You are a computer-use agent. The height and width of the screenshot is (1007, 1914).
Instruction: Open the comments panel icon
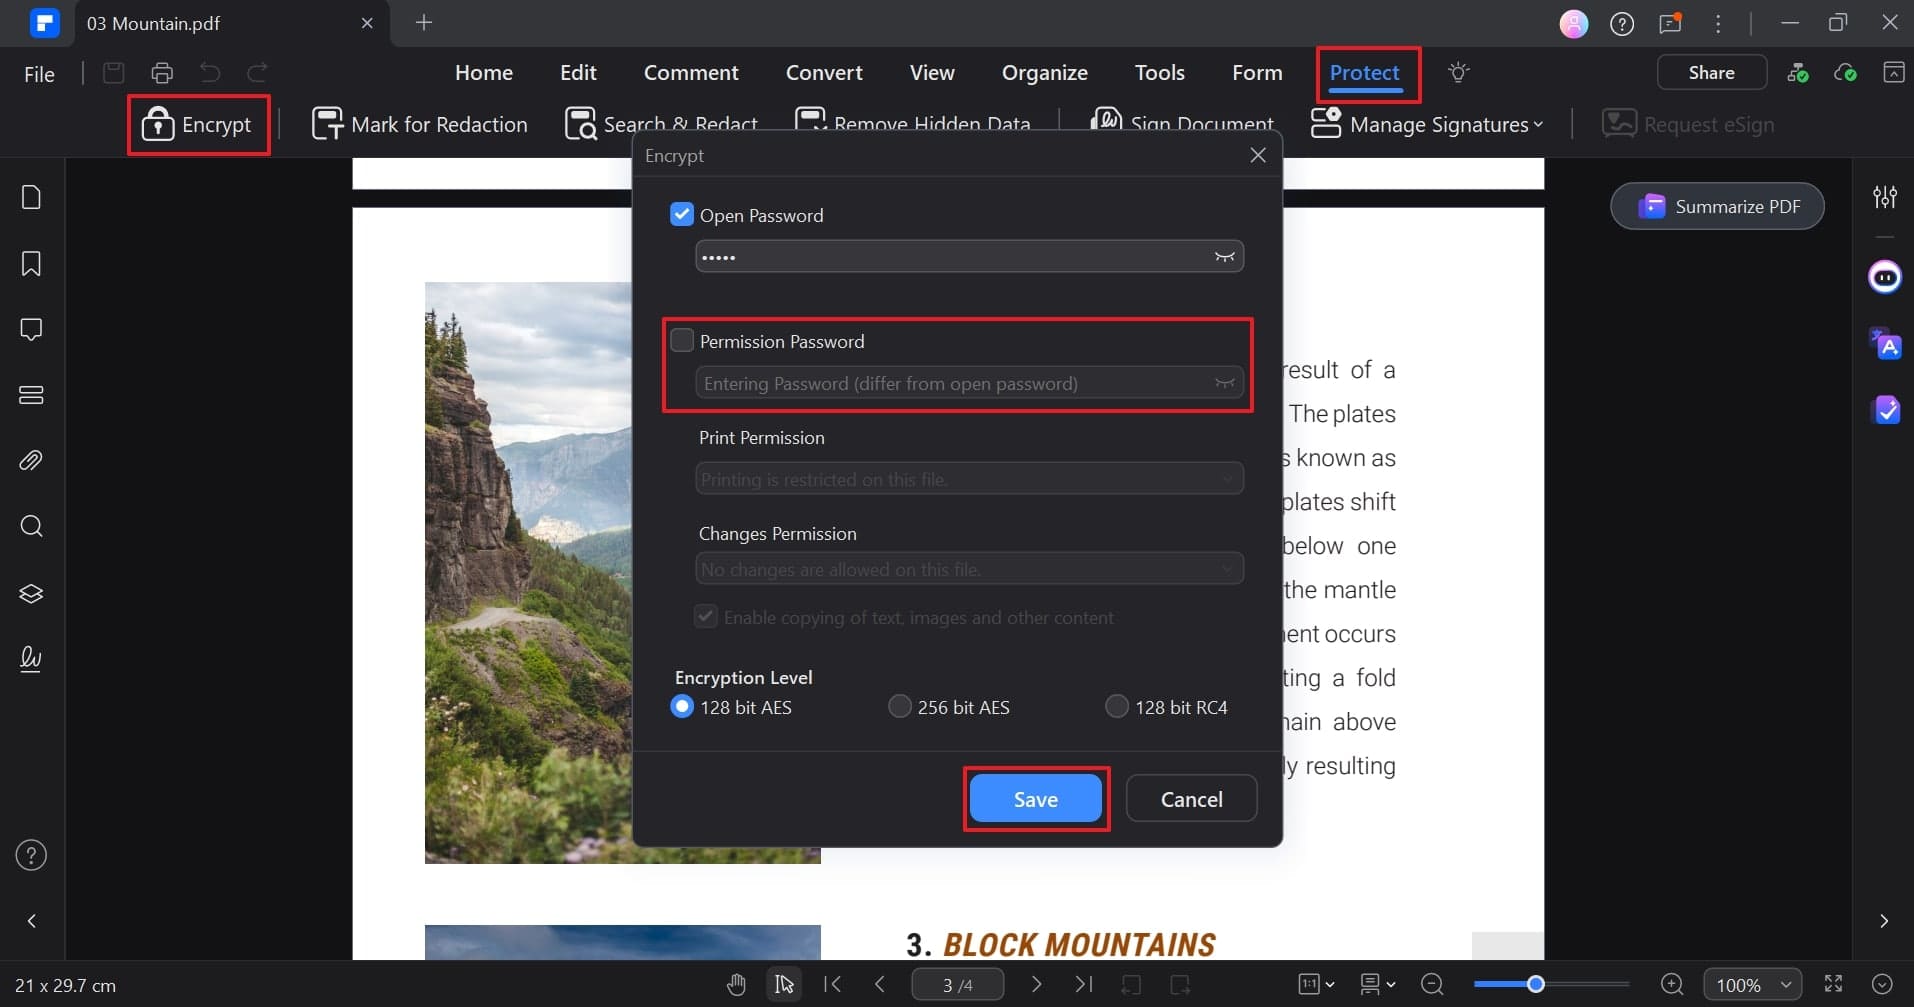(31, 330)
